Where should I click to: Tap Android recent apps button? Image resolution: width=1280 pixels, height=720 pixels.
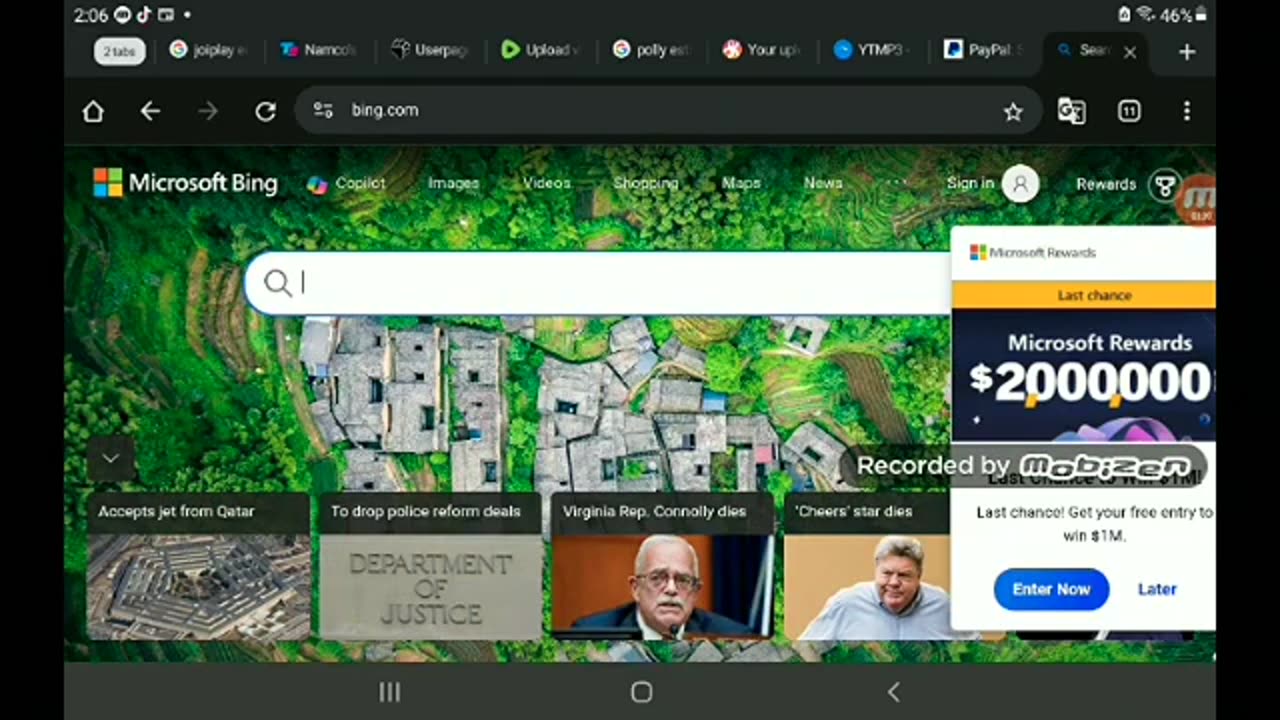390,692
